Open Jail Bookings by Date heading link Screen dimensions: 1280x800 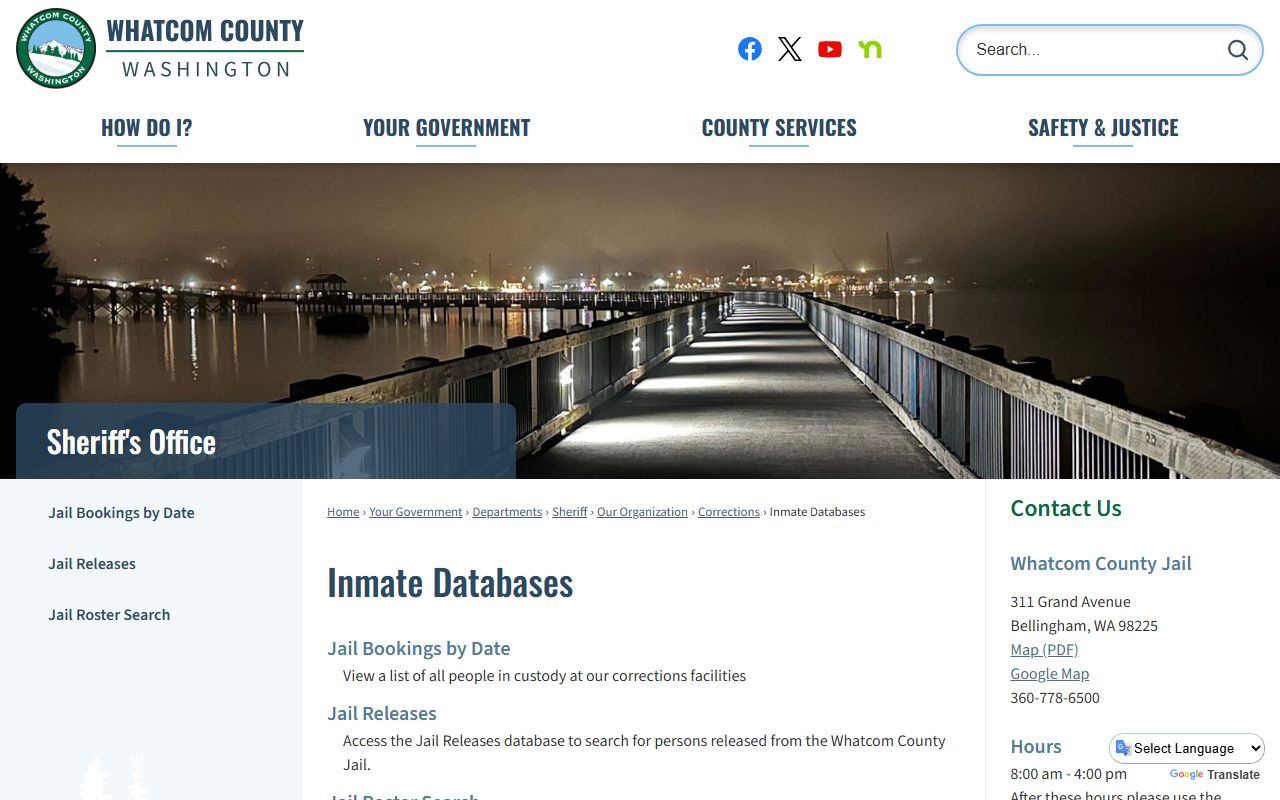(x=419, y=648)
